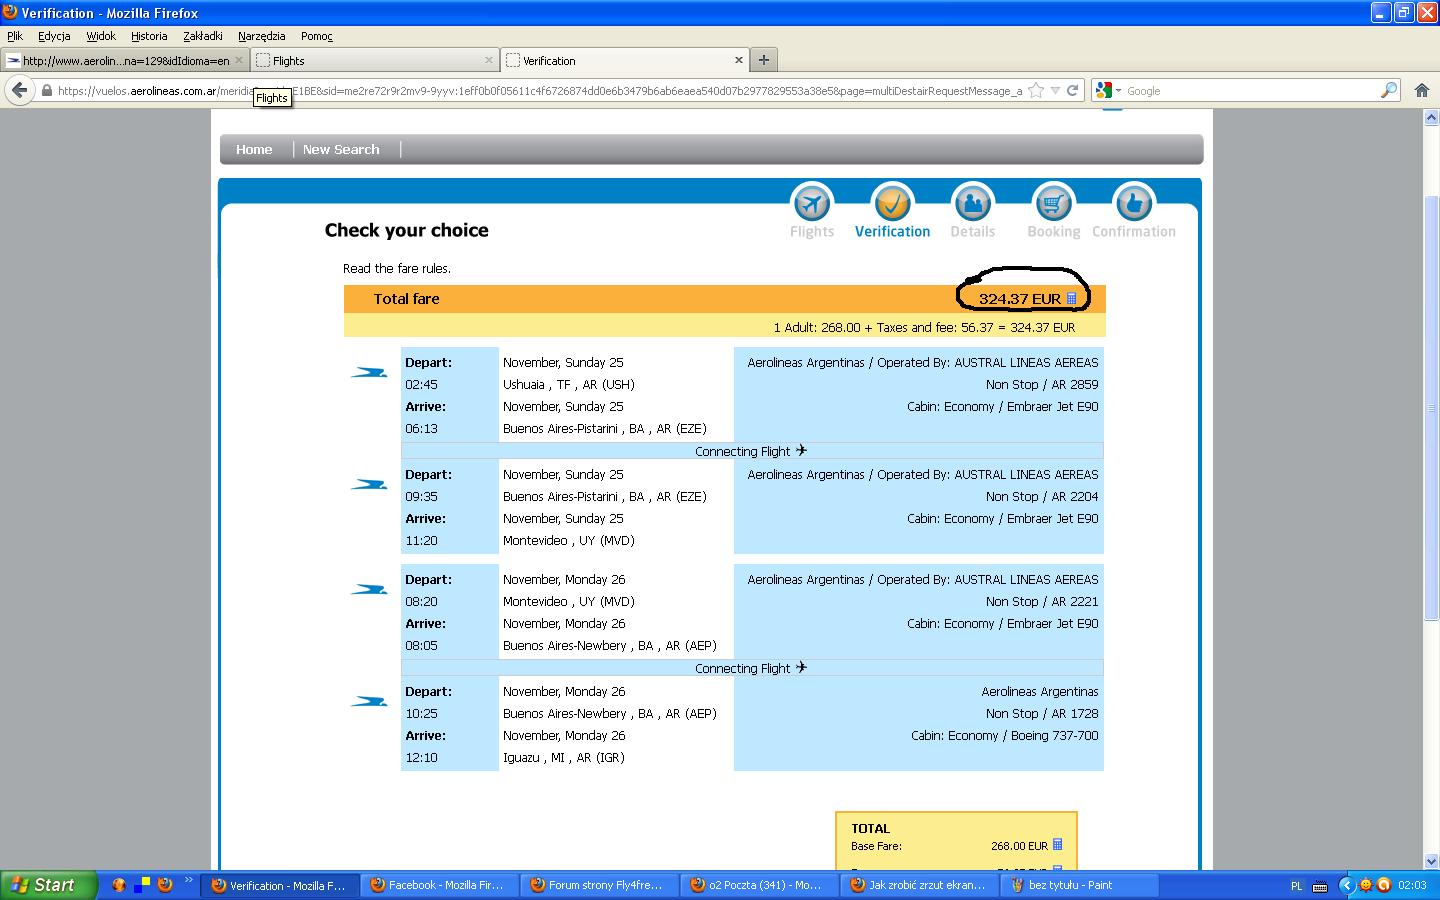Click the Home navigation link
1440x900 pixels.
[x=254, y=149]
